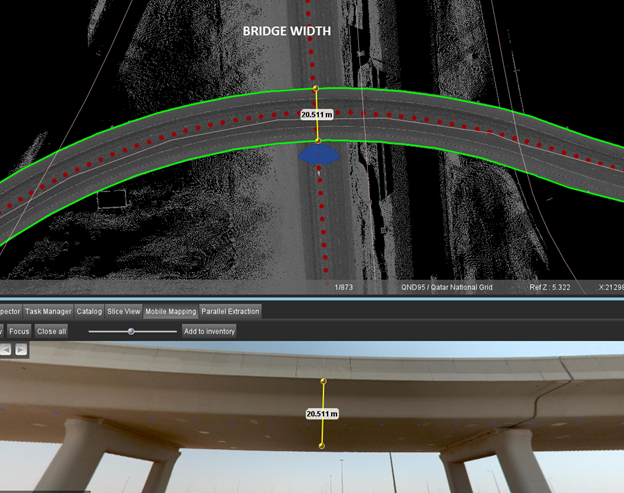Select the bottom yellow measurement endpoint in map
624x493 pixels.
click(x=317, y=140)
